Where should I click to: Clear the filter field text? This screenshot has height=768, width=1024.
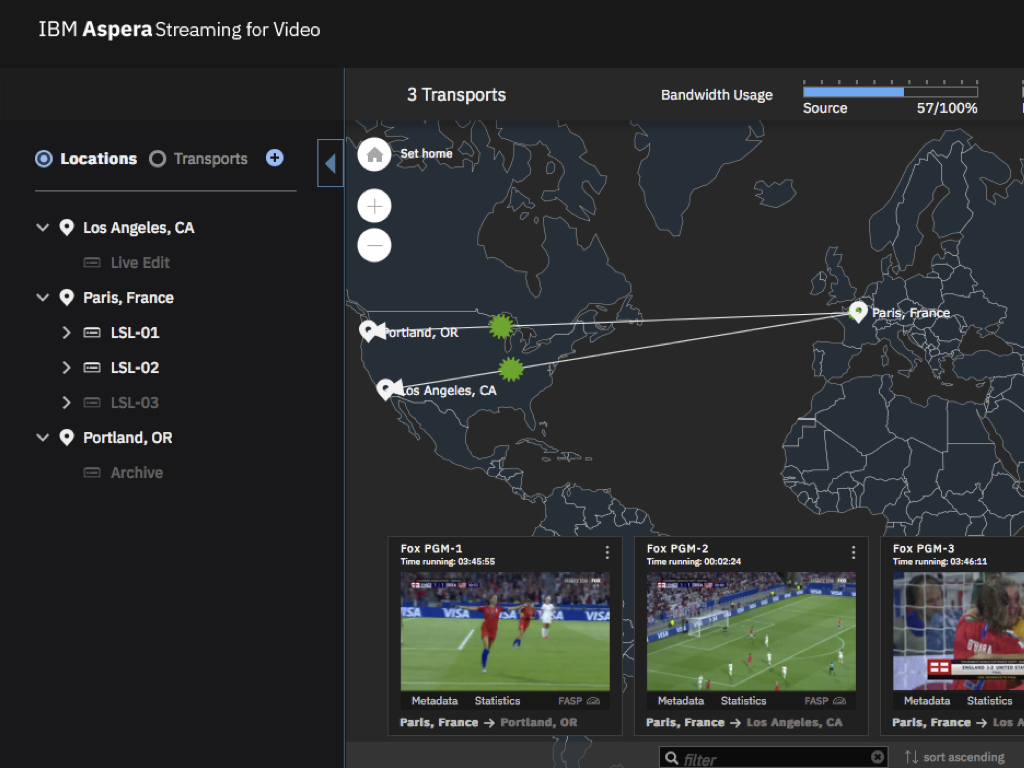877,757
